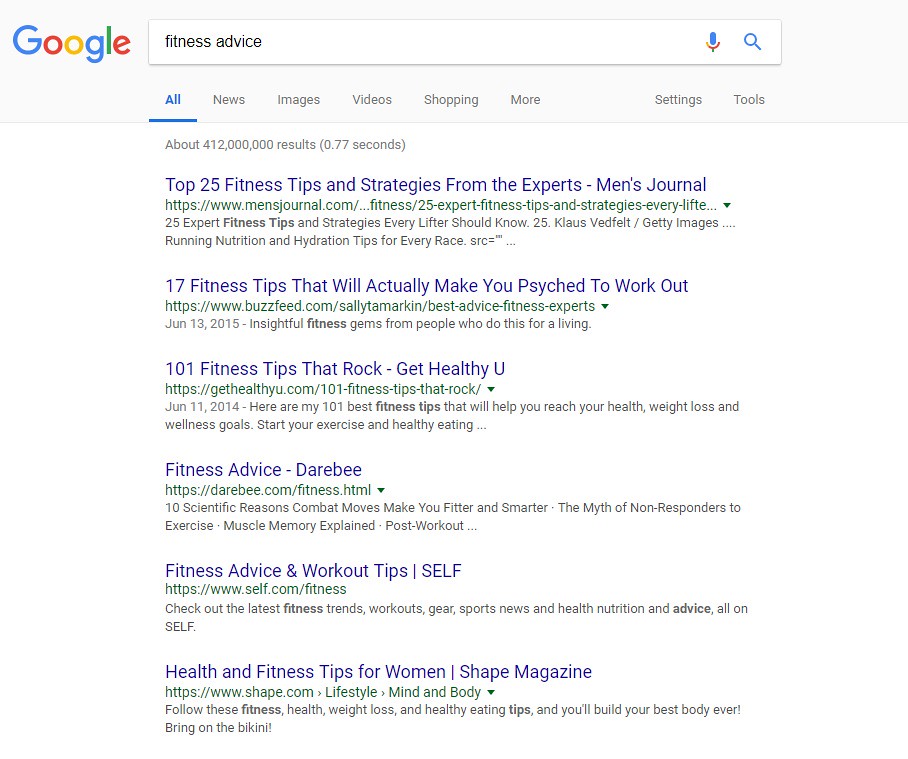
Task: Open the Men's Journal Top 25 Fitness Tips result
Action: click(x=435, y=185)
